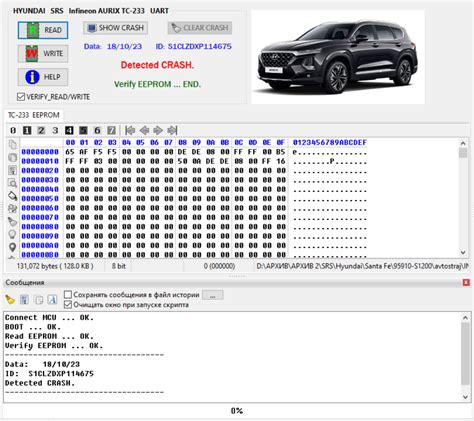The height and width of the screenshot is (421, 474).
Task: Click the round paste icon in hex sidebar
Action: tap(12, 157)
